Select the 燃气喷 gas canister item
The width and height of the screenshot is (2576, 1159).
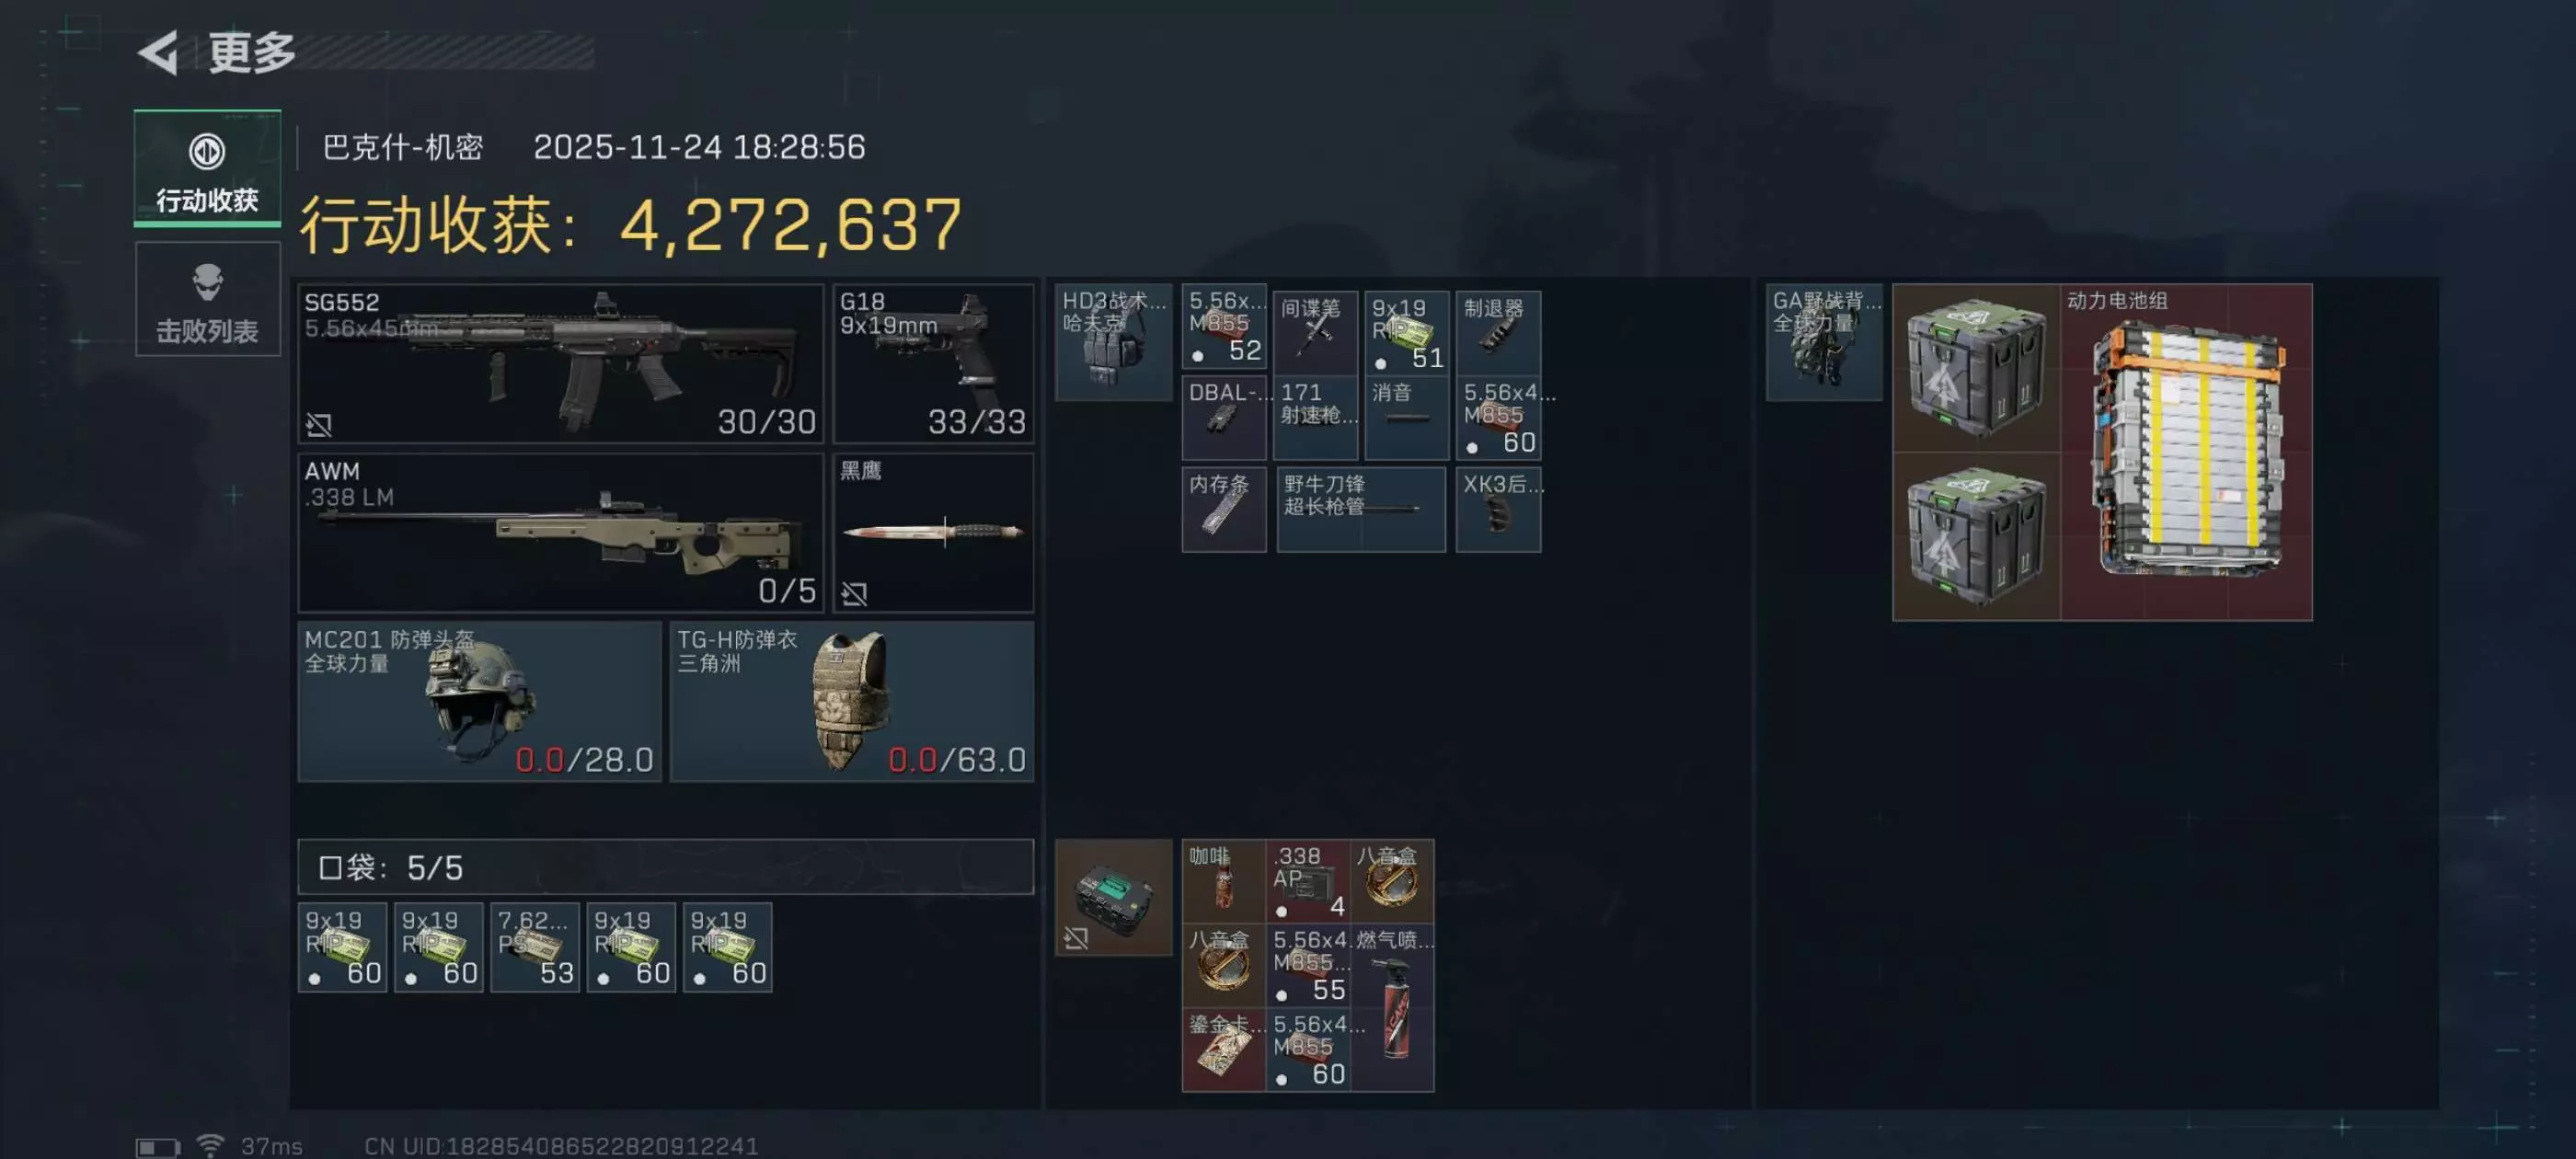(1392, 1007)
